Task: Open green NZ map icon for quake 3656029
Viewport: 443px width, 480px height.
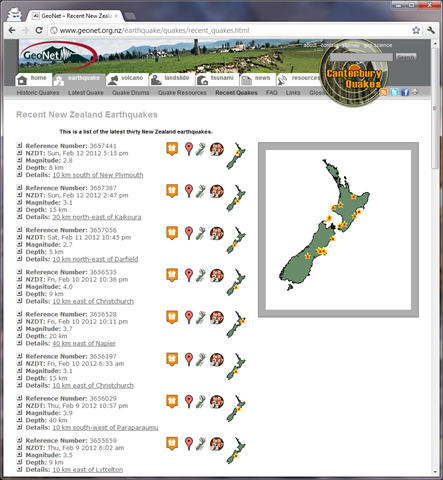Action: click(x=201, y=402)
